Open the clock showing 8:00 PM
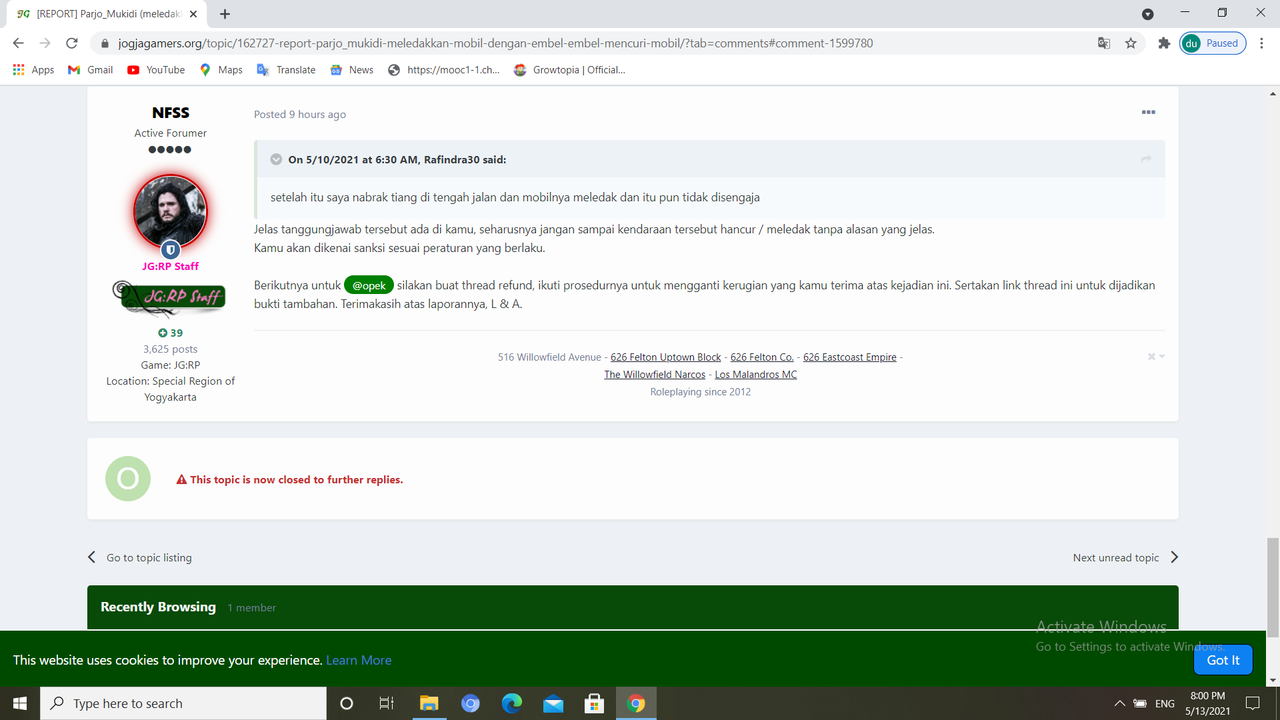This screenshot has height=720, width=1280. [1207, 703]
